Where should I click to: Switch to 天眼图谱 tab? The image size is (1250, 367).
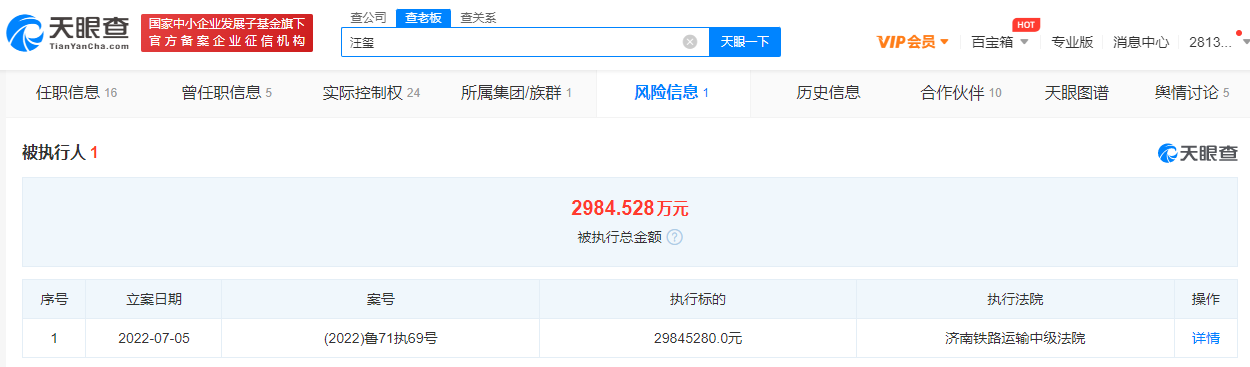click(x=1077, y=93)
